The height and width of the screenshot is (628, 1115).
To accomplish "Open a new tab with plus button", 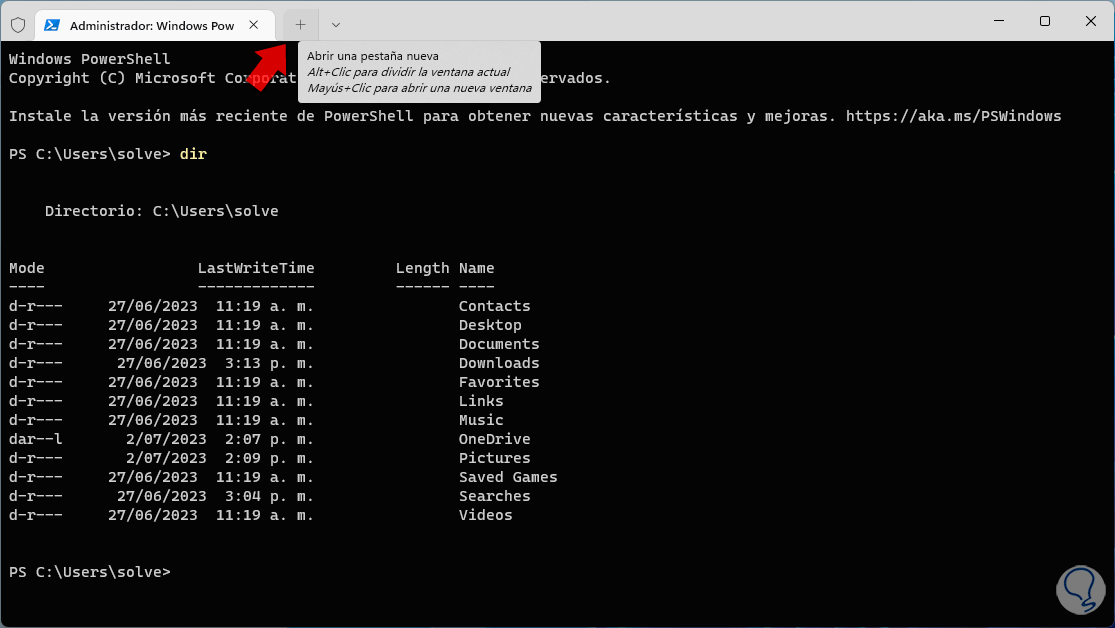I will pyautogui.click(x=300, y=25).
